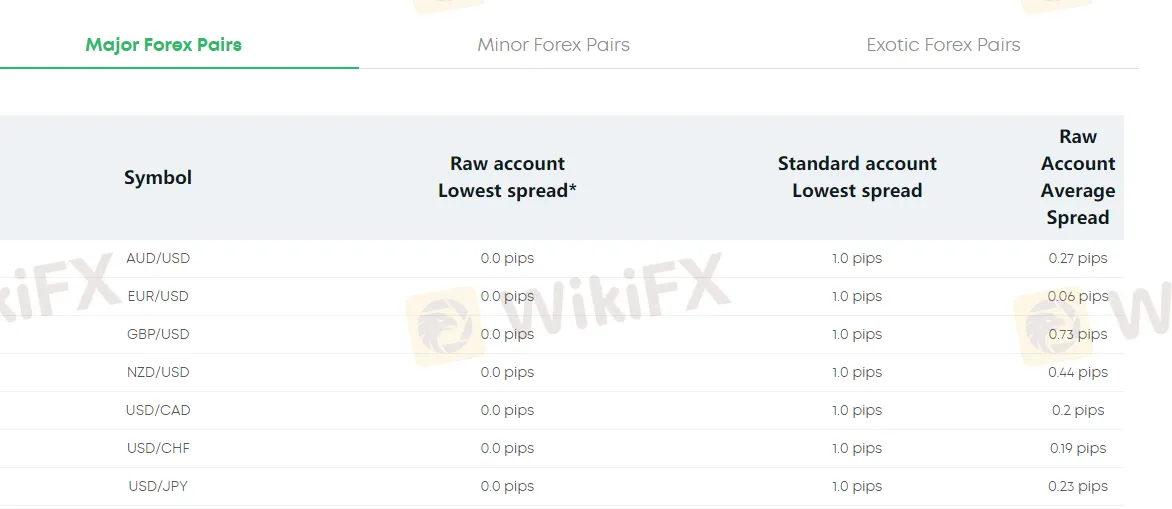Click NZD/USD average spread 0.44 pips
1172x509 pixels.
(x=1078, y=373)
